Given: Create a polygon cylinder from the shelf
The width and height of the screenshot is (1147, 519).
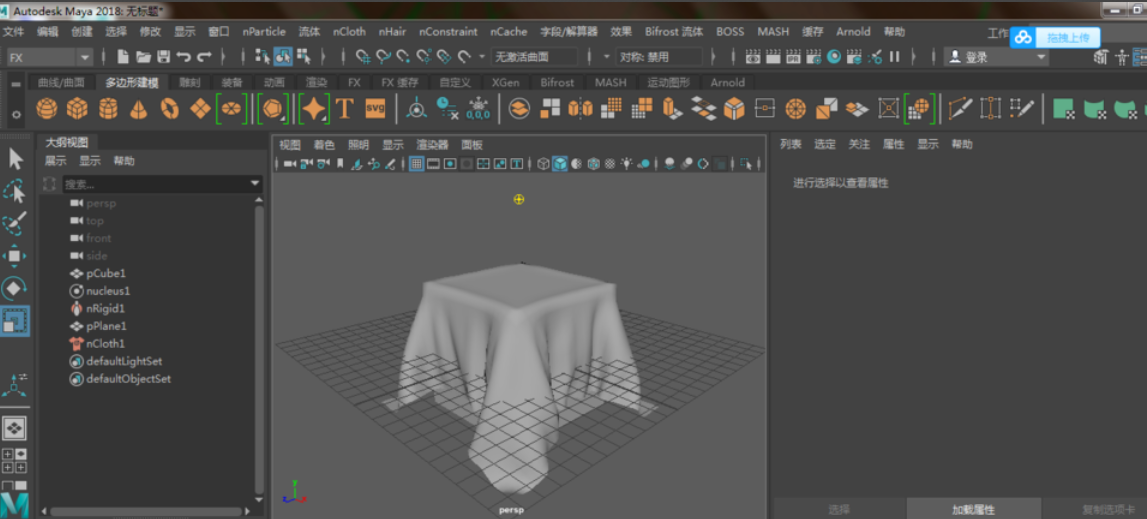Looking at the screenshot, I should click(x=108, y=109).
